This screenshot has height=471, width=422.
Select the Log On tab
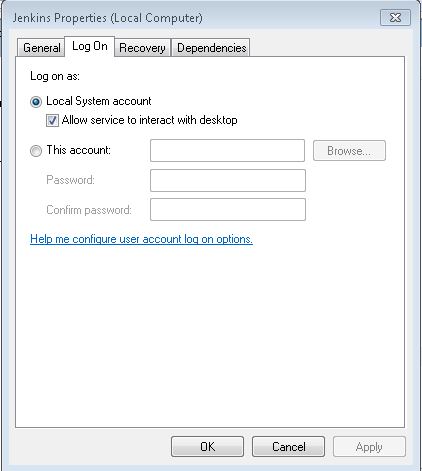(x=90, y=46)
